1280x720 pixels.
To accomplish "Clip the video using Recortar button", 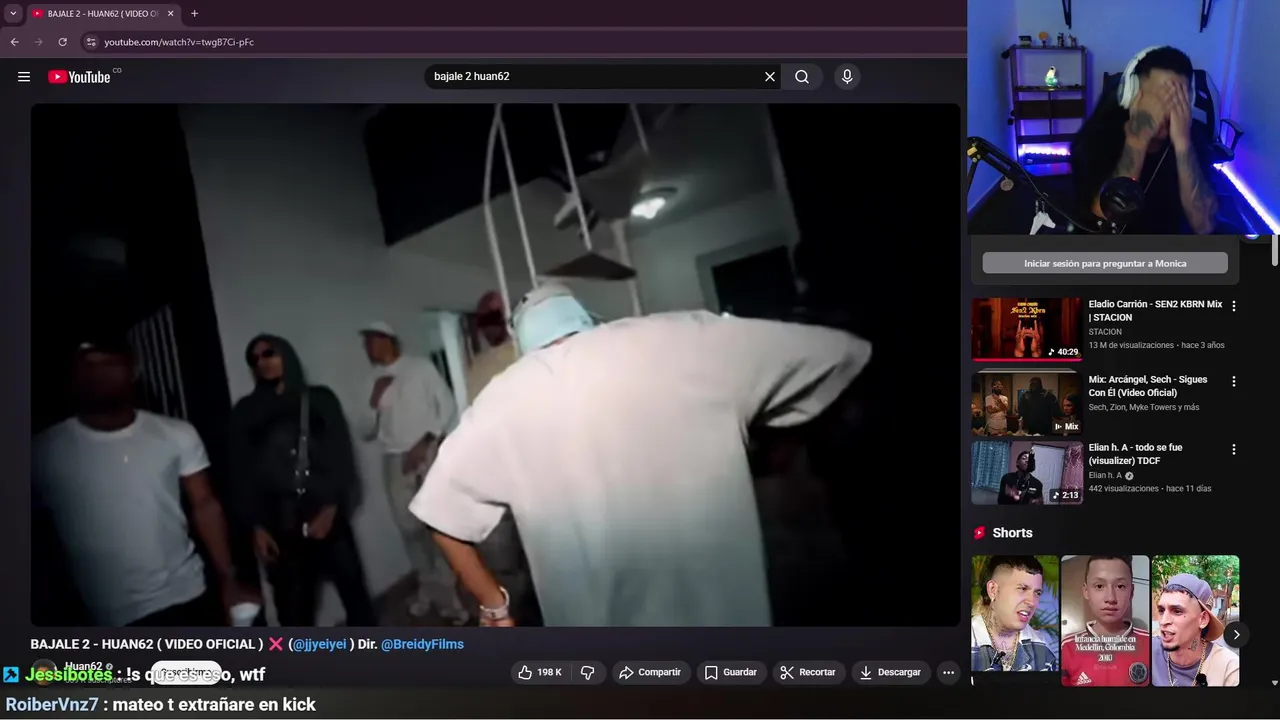I will 808,672.
